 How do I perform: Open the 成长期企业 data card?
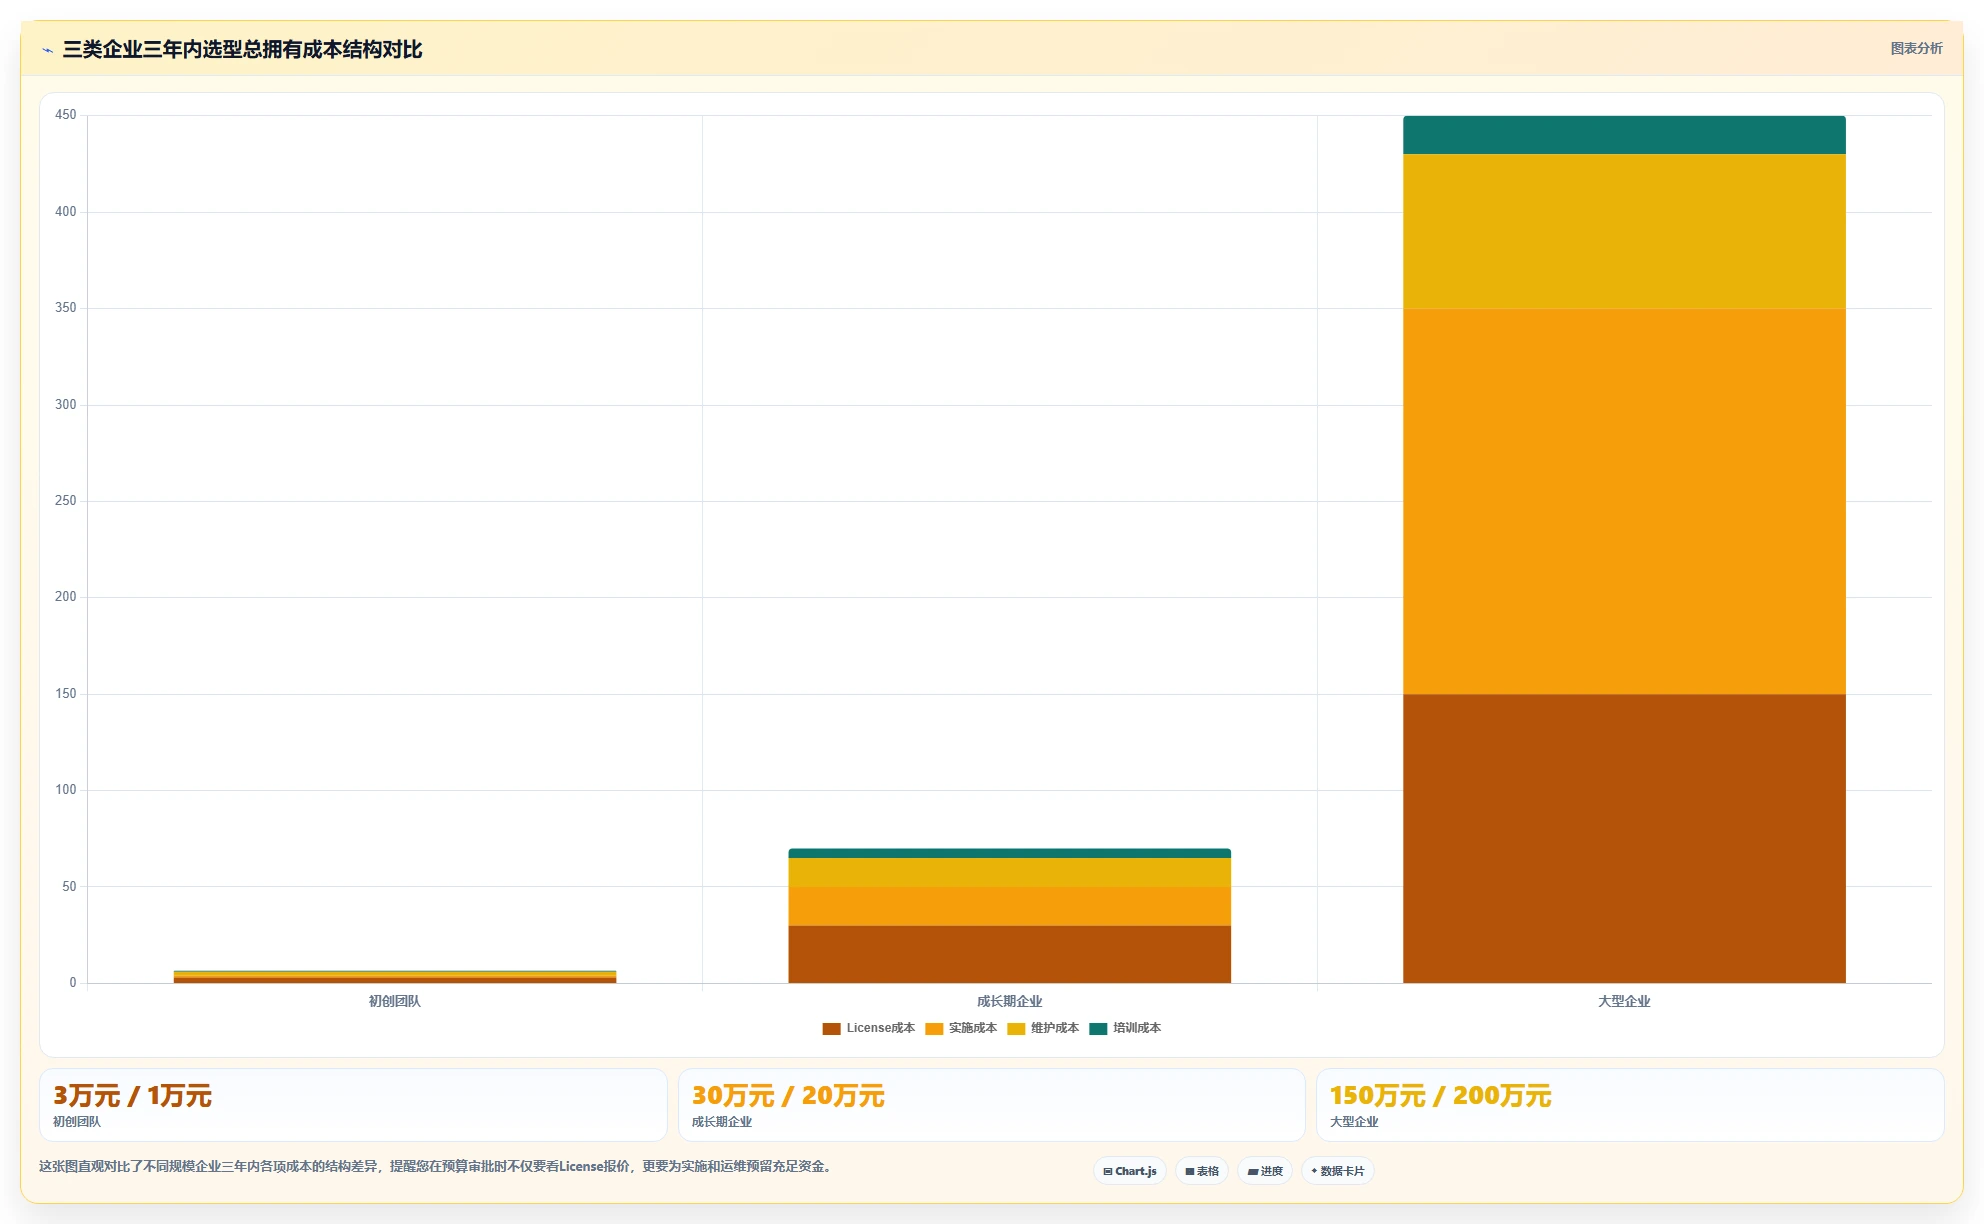click(x=992, y=1105)
